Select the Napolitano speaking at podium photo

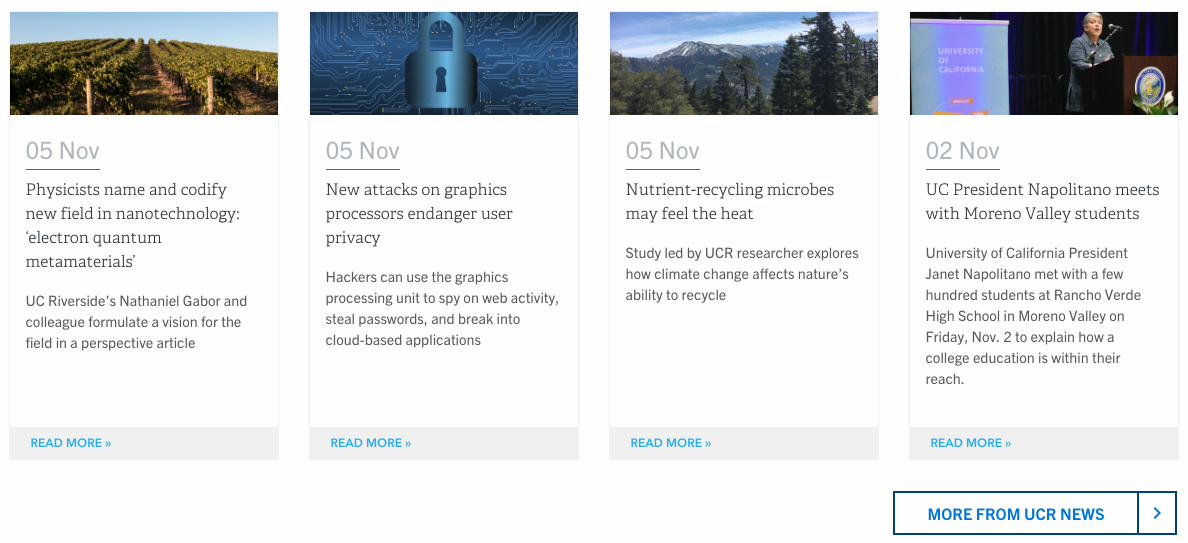(1044, 63)
